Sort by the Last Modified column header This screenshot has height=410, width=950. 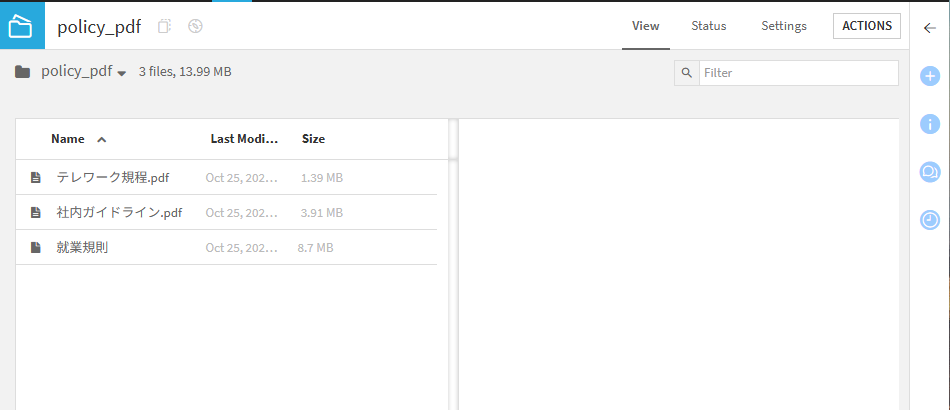click(x=244, y=139)
